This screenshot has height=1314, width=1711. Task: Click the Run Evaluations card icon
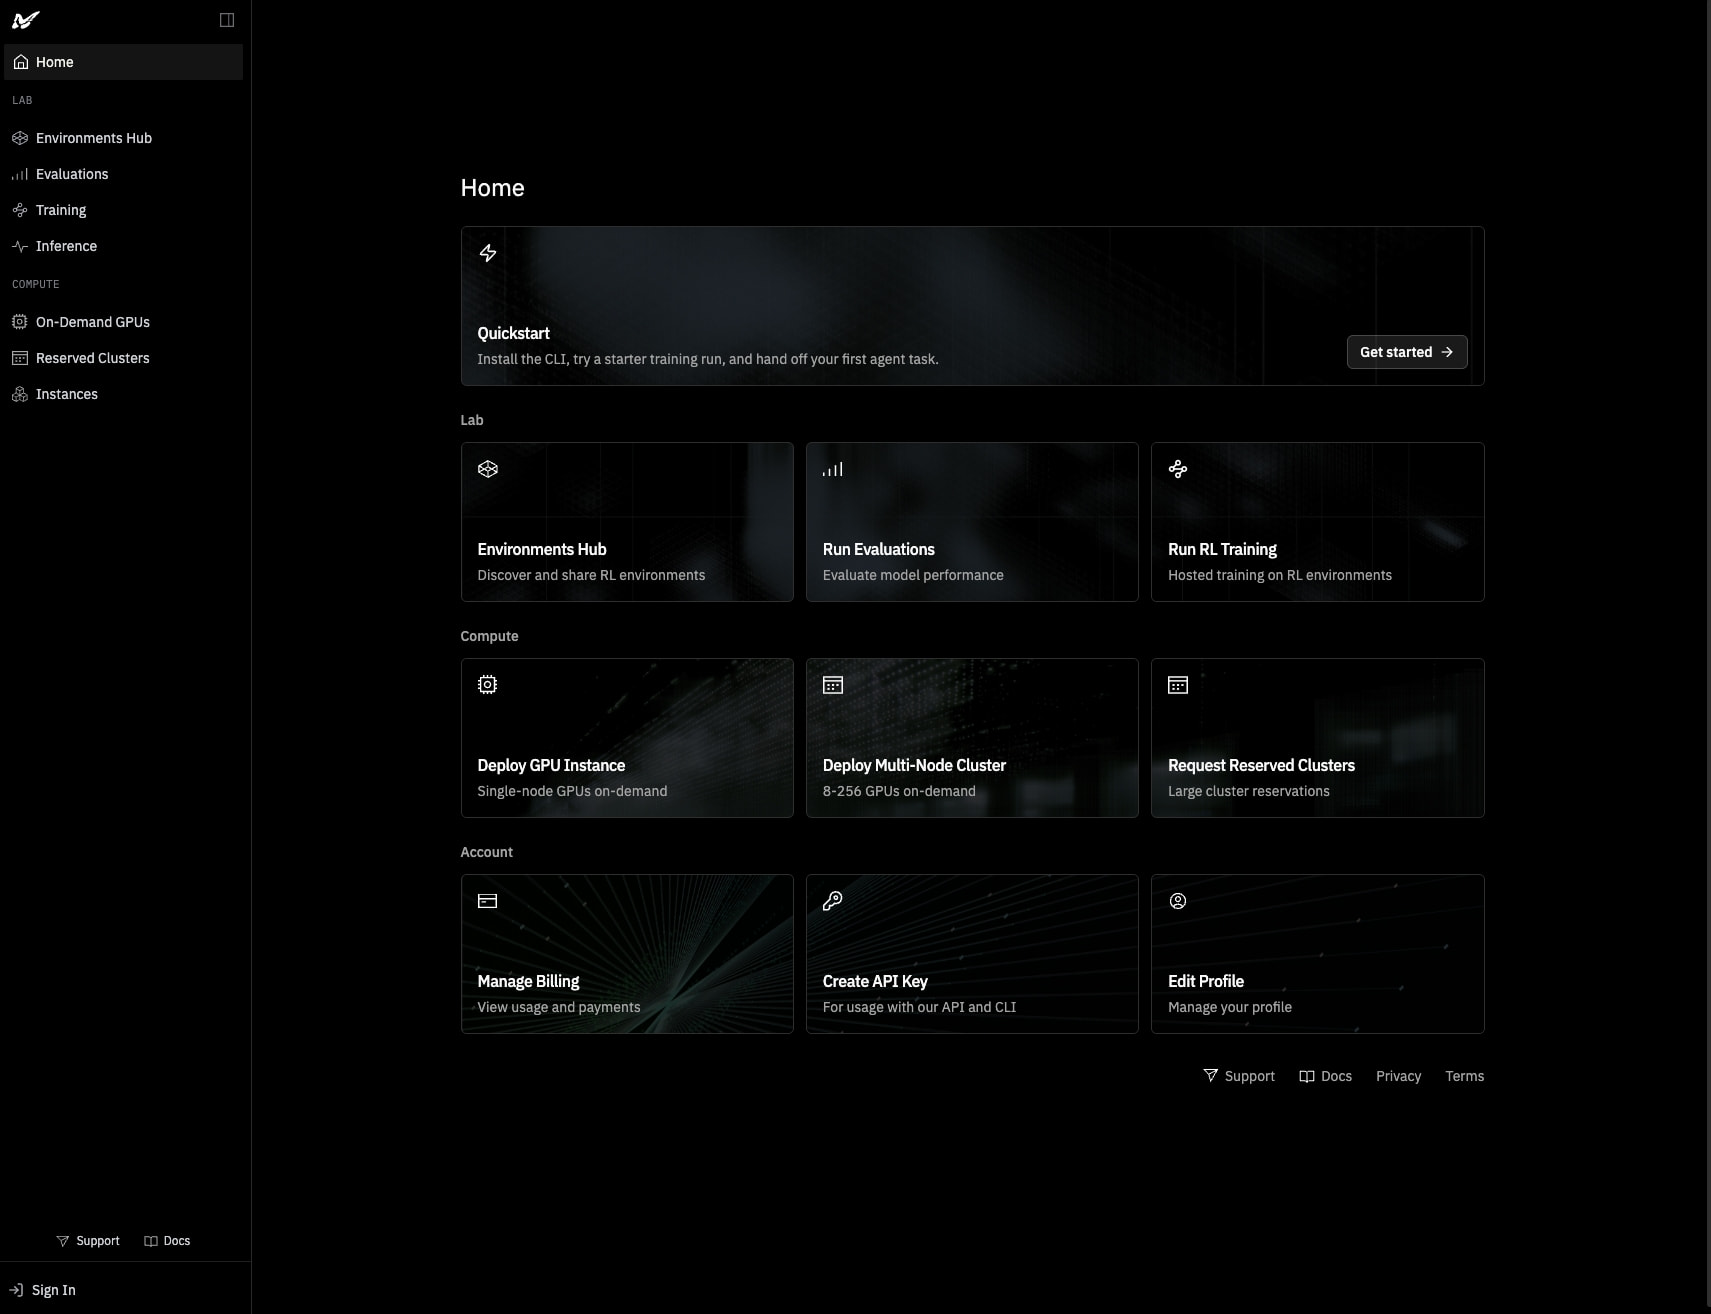coord(833,469)
